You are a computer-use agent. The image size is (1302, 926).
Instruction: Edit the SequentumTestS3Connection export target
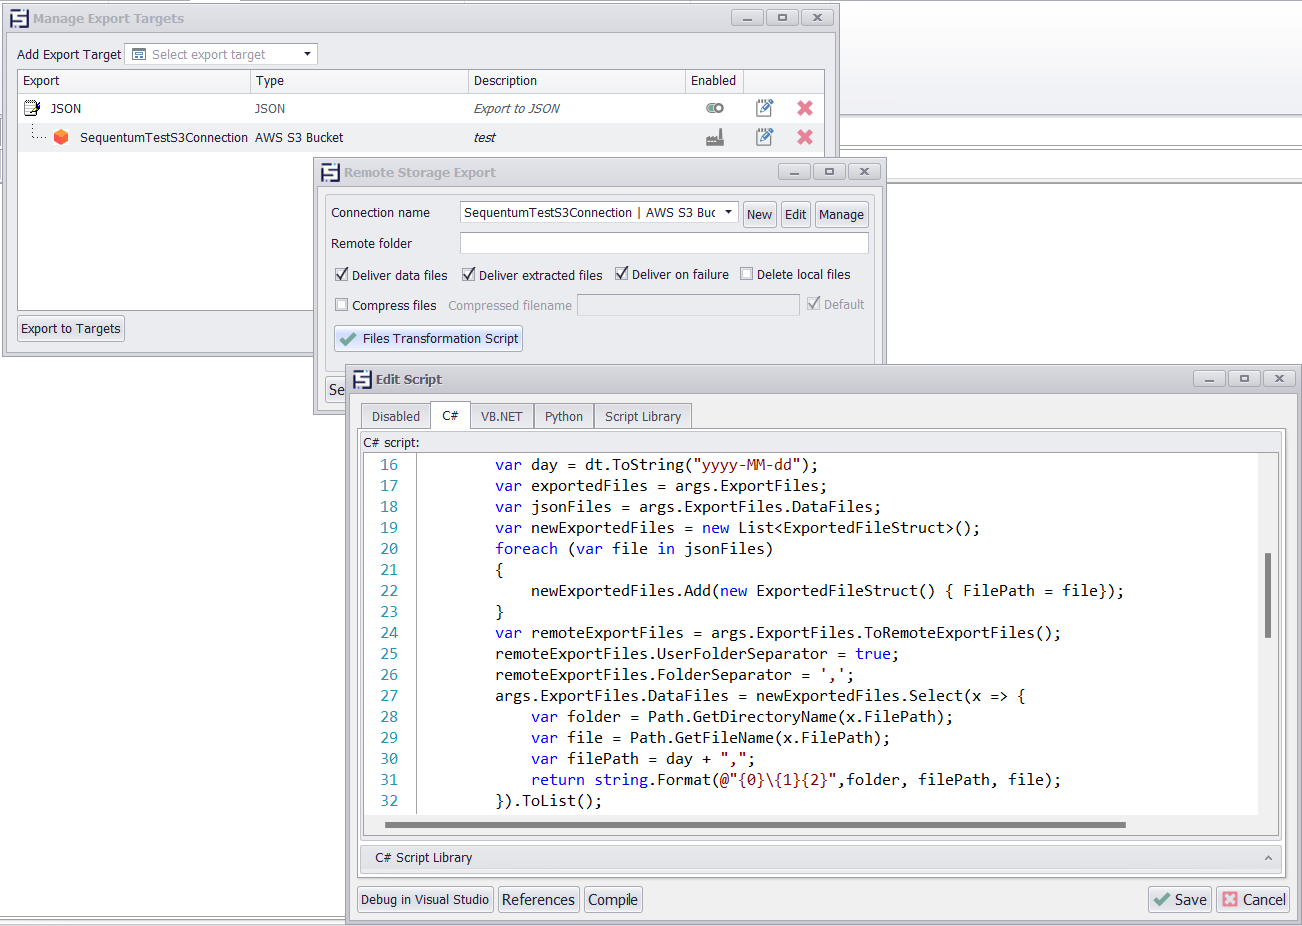pyautogui.click(x=765, y=137)
